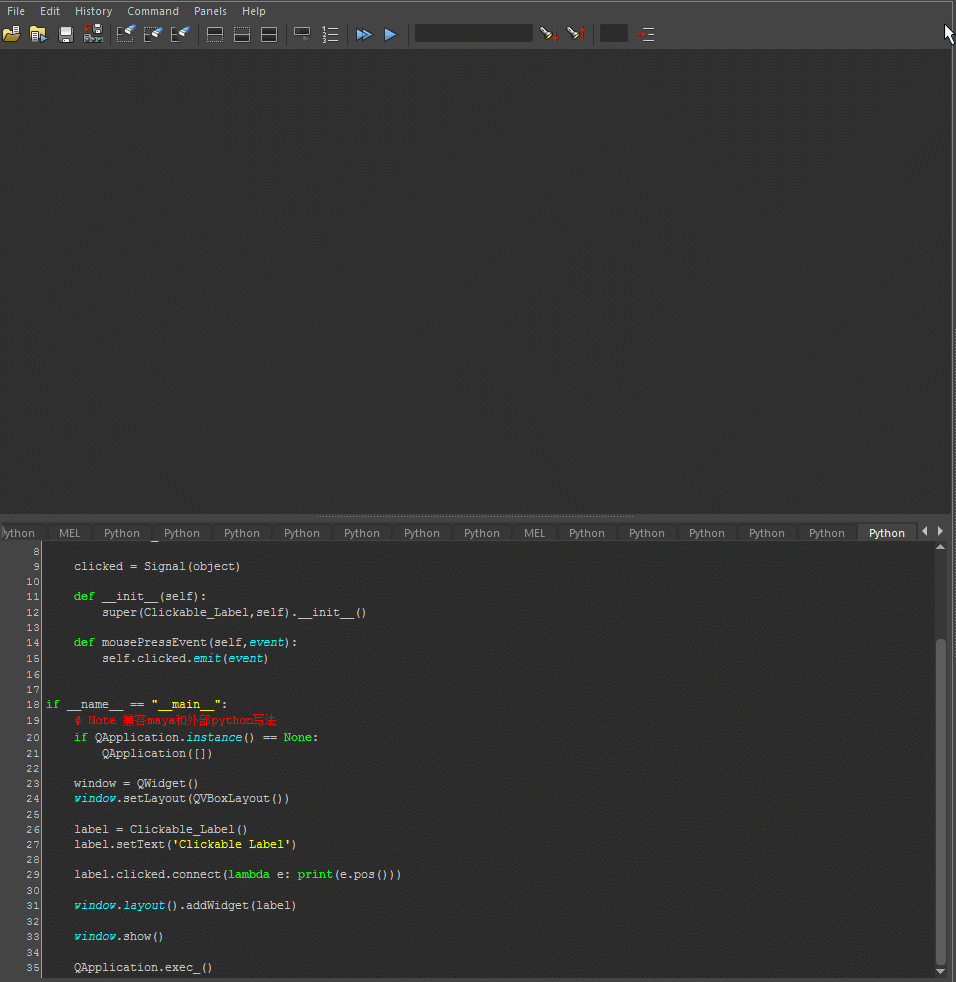Click the search text input field

[473, 34]
